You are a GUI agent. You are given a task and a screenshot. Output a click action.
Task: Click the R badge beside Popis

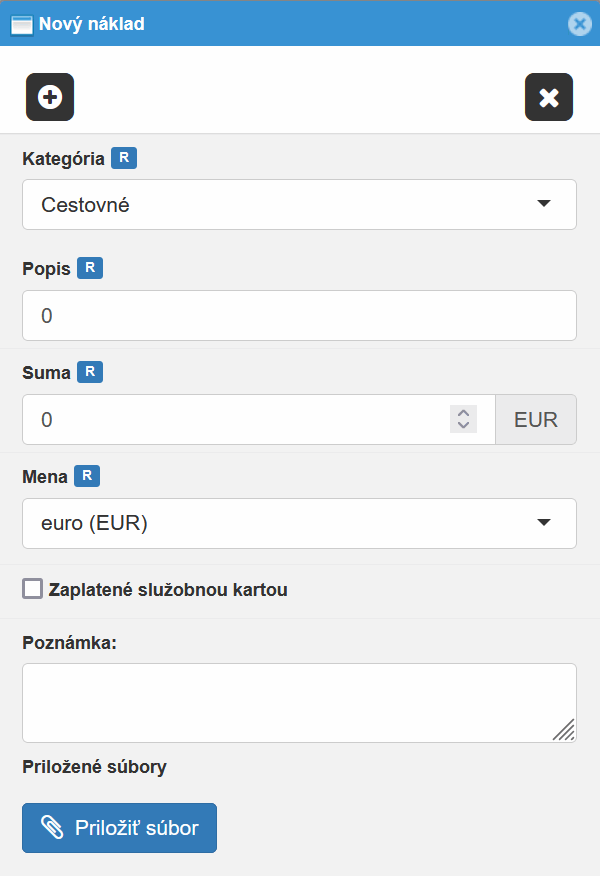coord(89,268)
